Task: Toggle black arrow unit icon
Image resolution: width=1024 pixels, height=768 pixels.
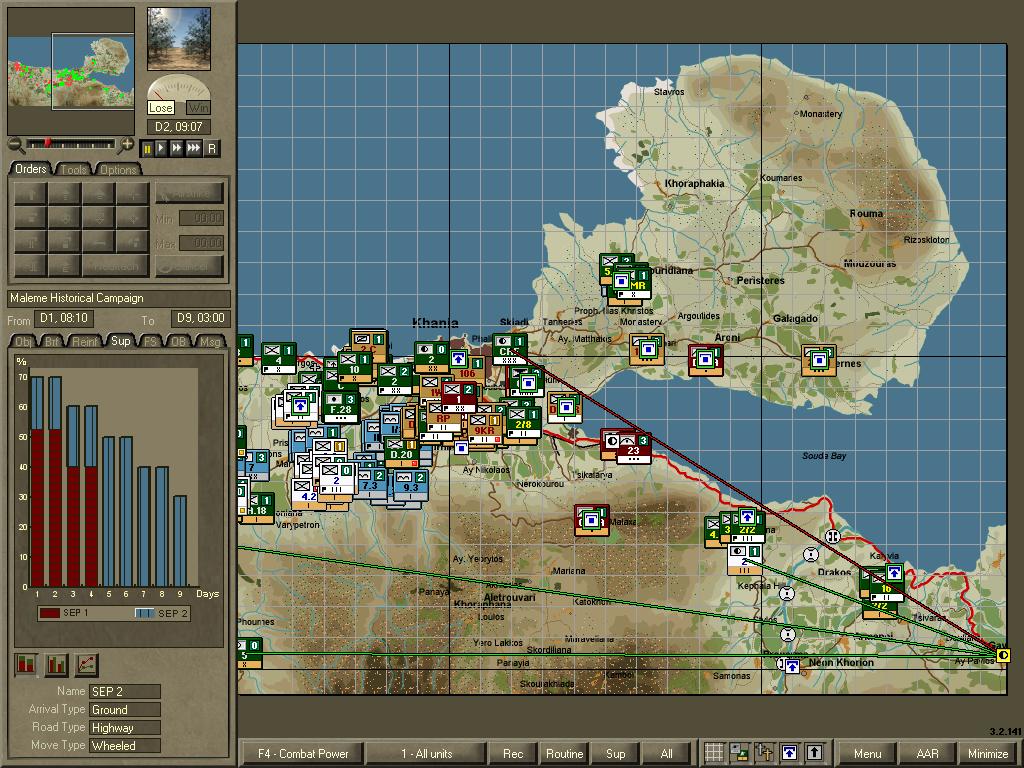Action: (x=814, y=753)
